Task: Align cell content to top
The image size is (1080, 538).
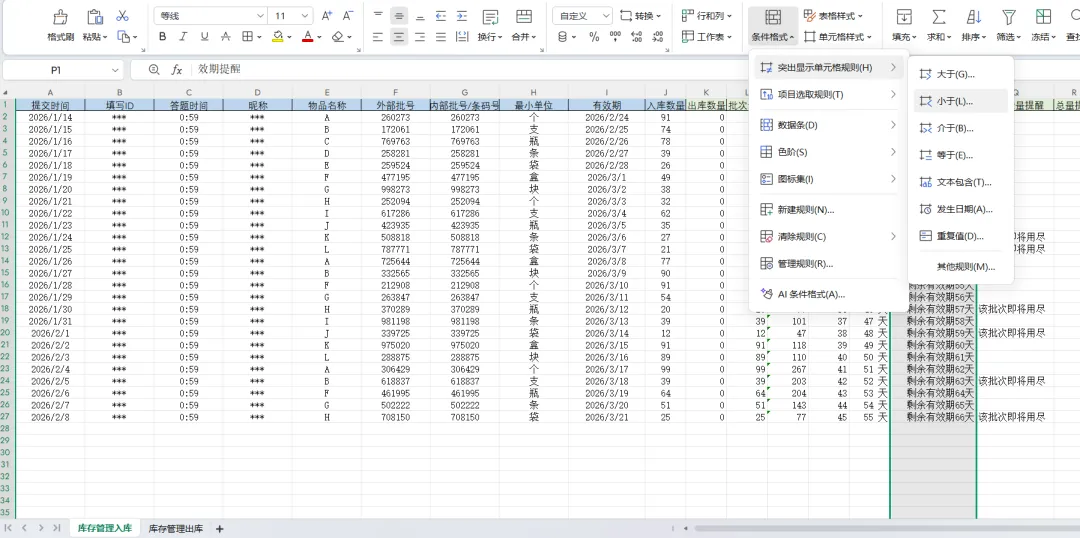Action: 377,15
